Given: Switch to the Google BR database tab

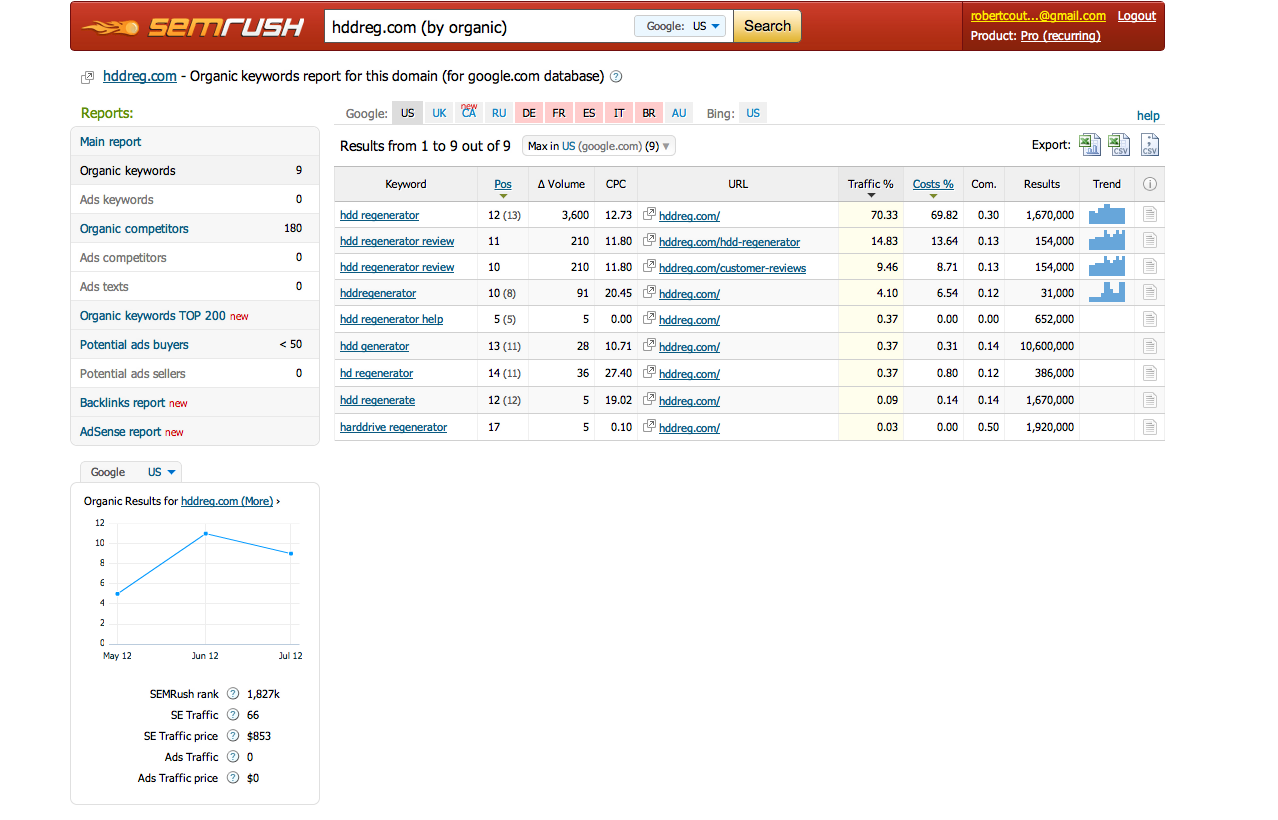Looking at the screenshot, I should (649, 113).
